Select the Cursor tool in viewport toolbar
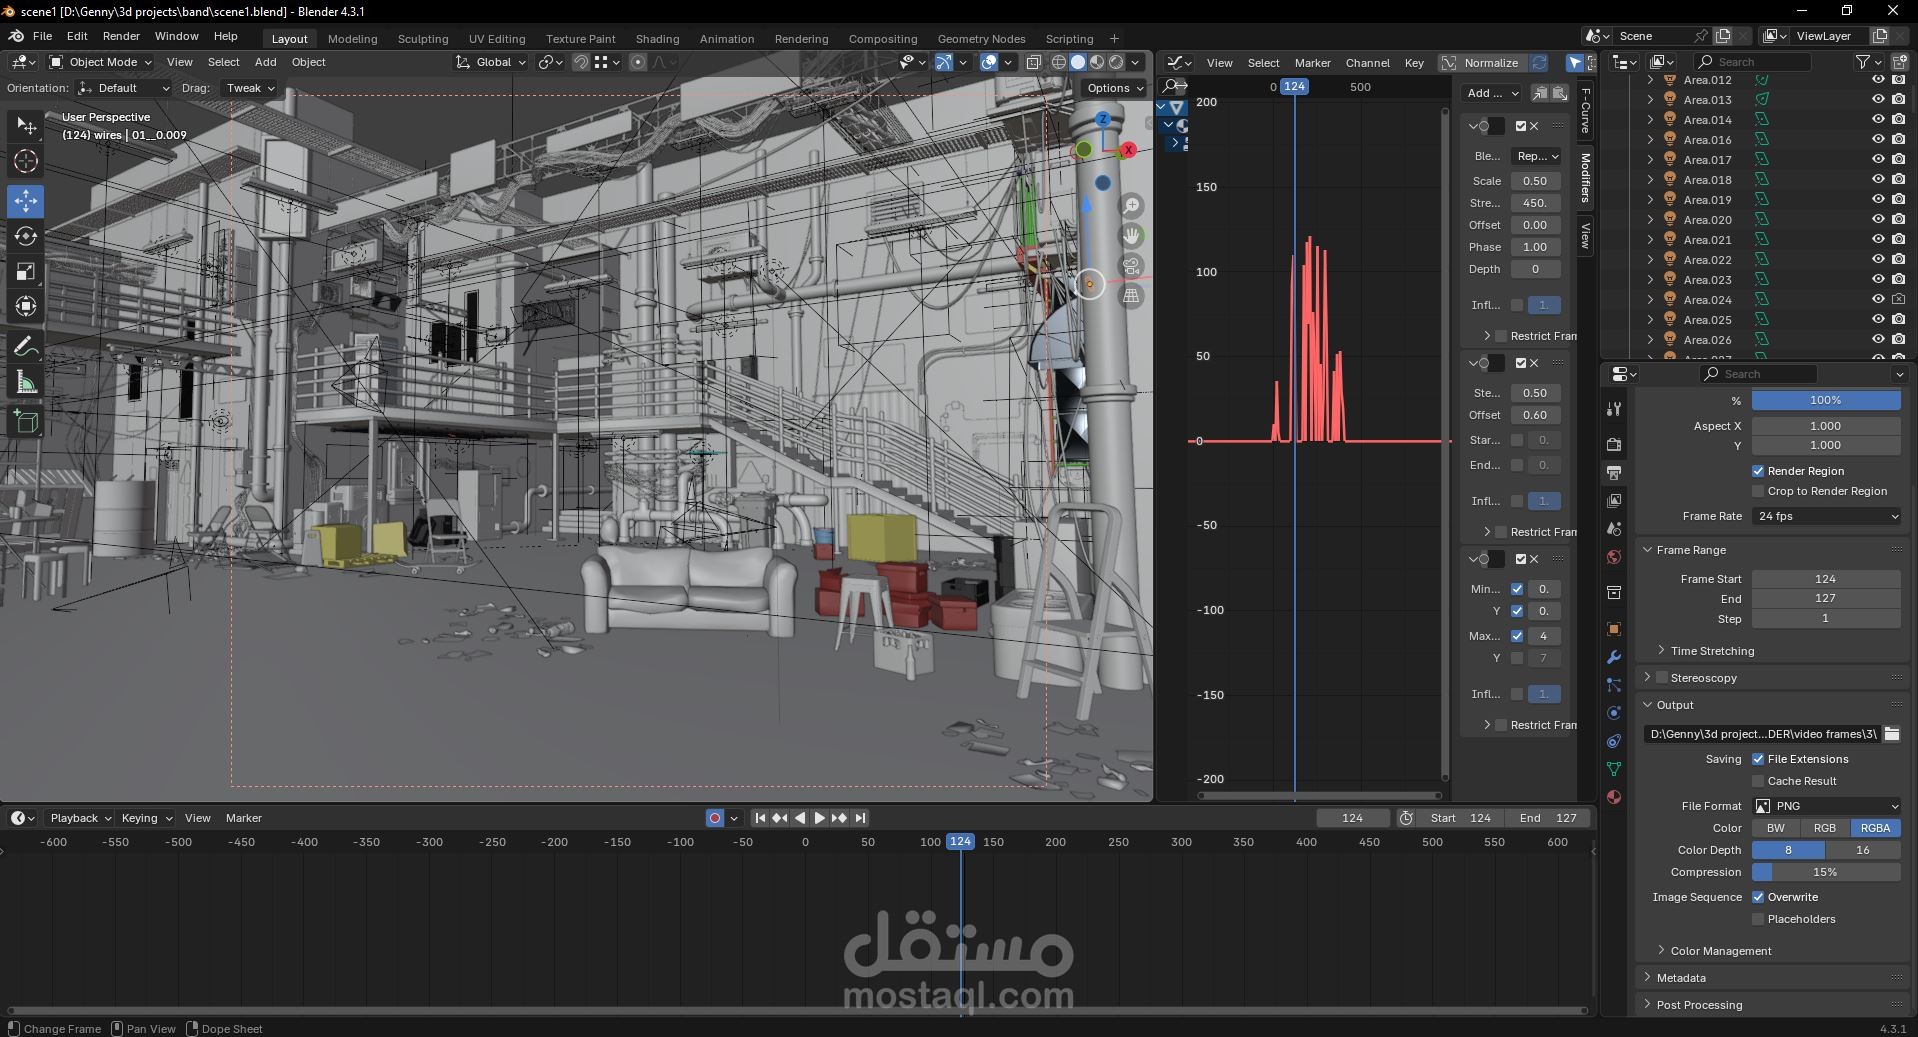1918x1037 pixels. point(26,161)
